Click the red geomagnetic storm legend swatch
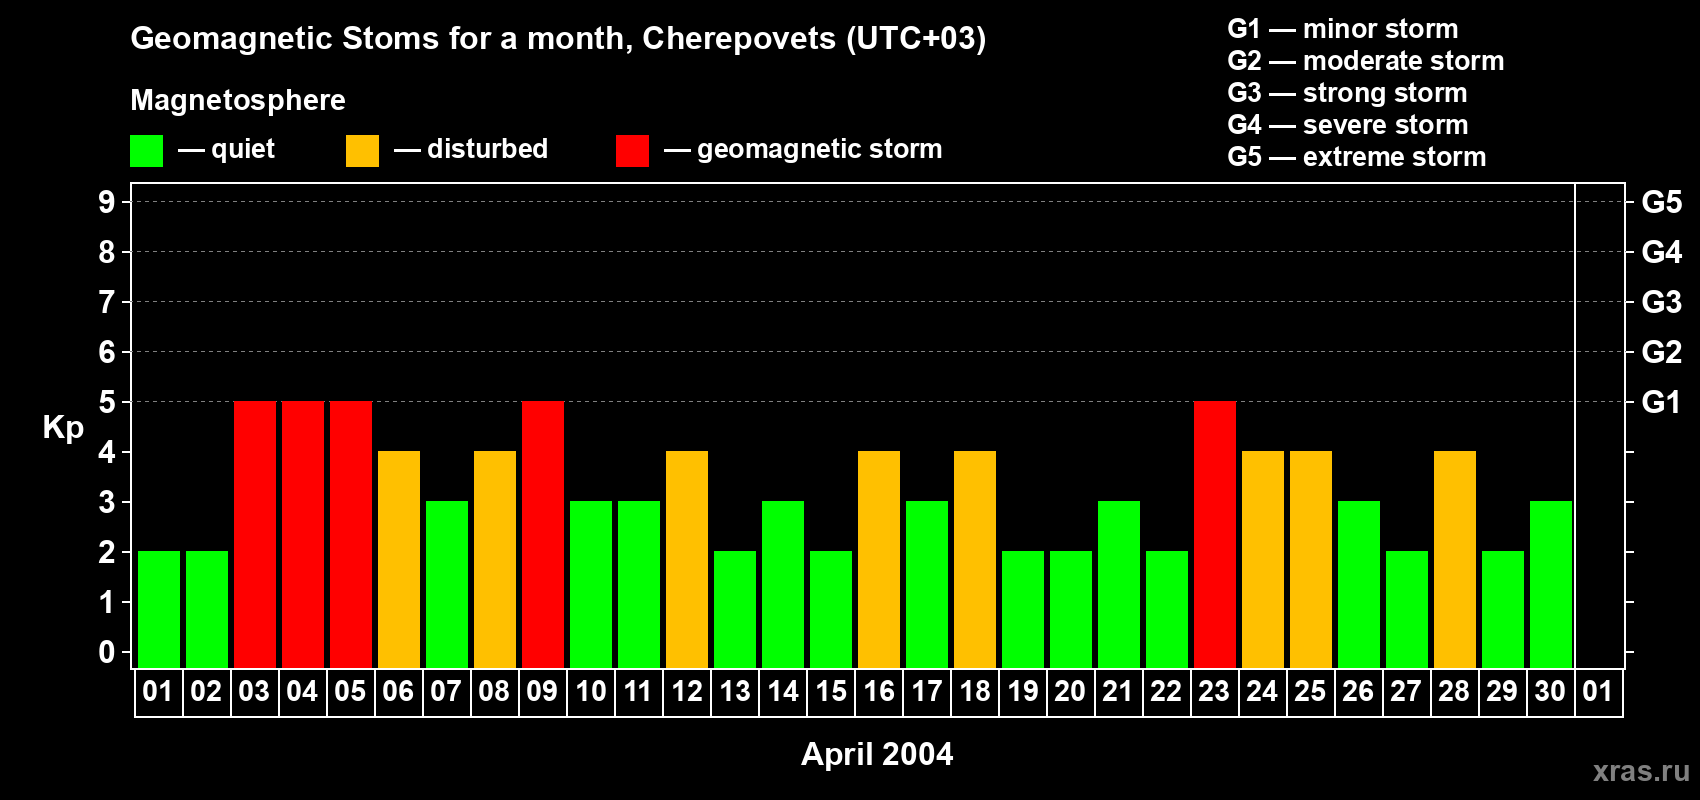This screenshot has height=800, width=1700. pyautogui.click(x=632, y=151)
